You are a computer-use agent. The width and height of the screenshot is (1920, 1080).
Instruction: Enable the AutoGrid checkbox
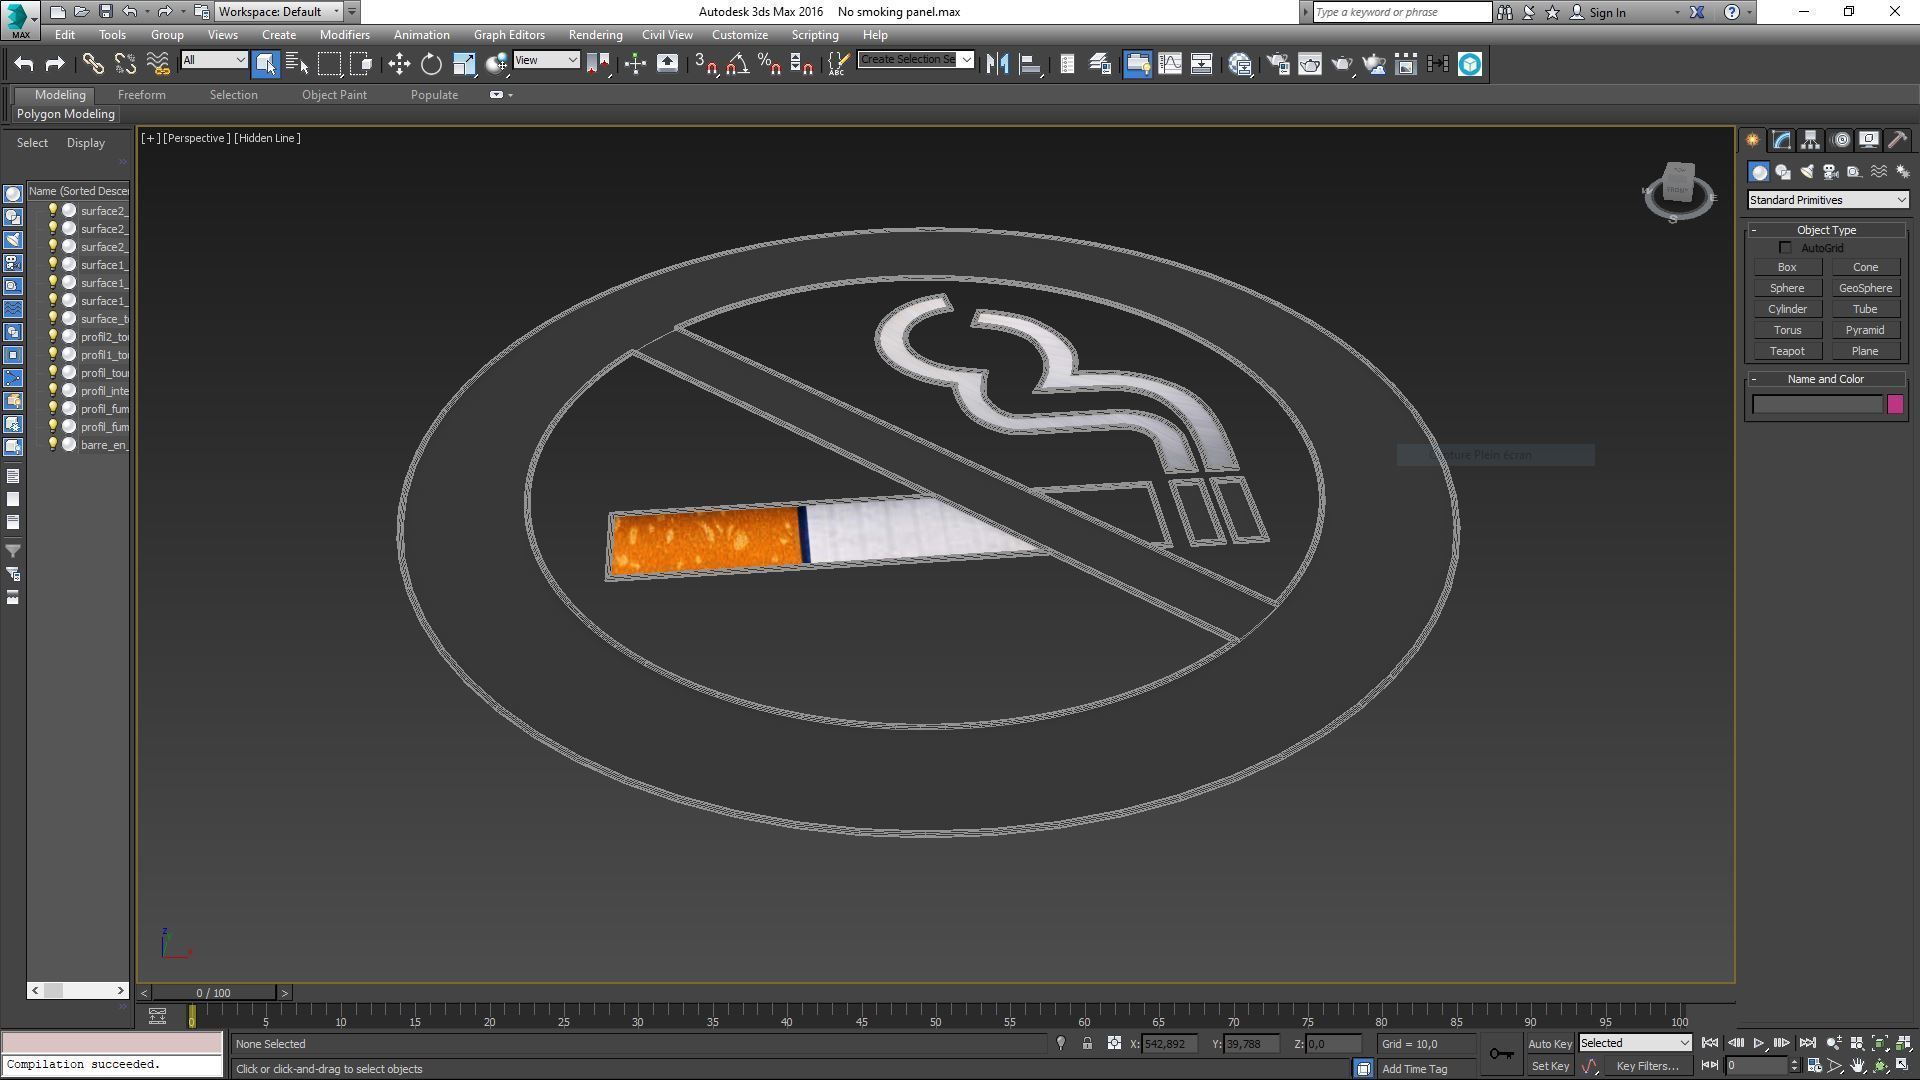(1785, 247)
